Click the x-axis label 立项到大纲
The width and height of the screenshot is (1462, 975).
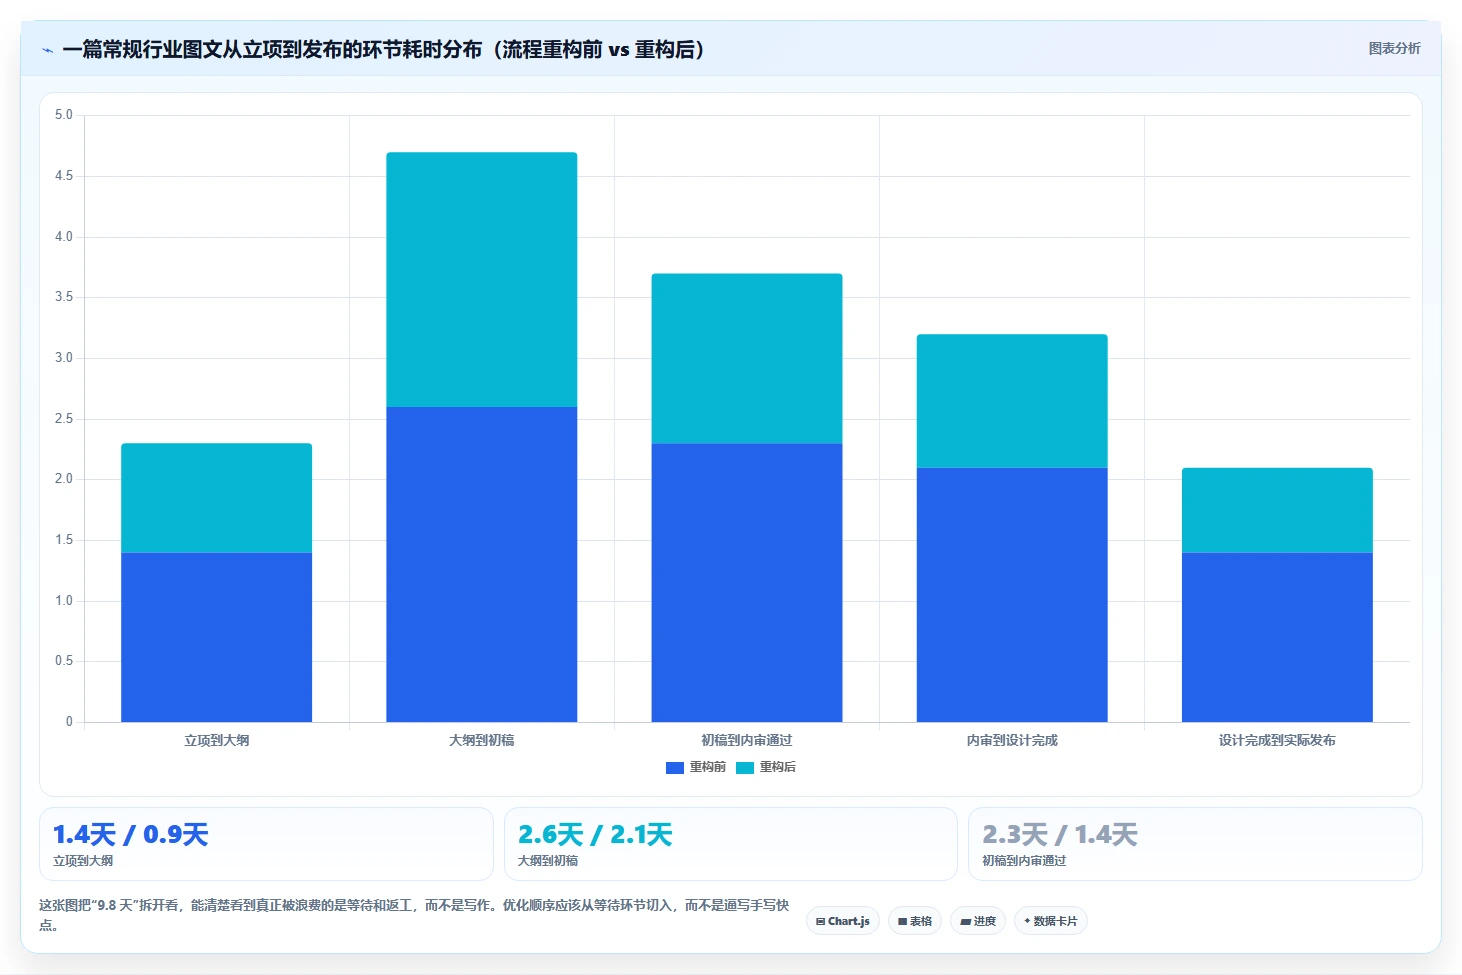click(x=216, y=740)
